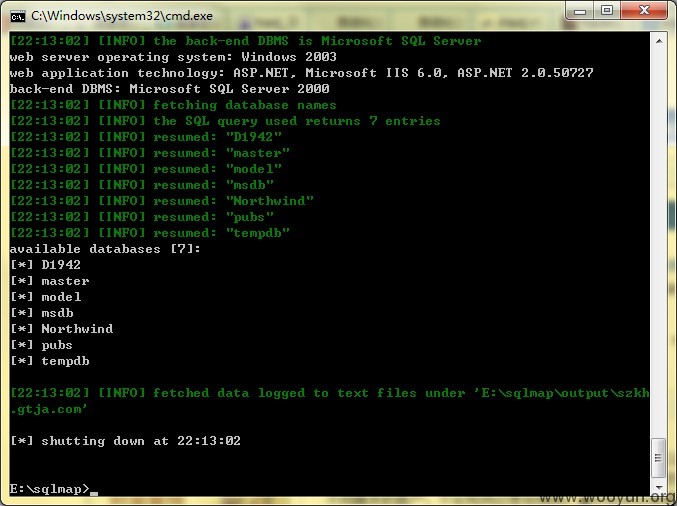The height and width of the screenshot is (506, 677).
Task: Open the cmd.exe system menu icon
Action: [18, 16]
